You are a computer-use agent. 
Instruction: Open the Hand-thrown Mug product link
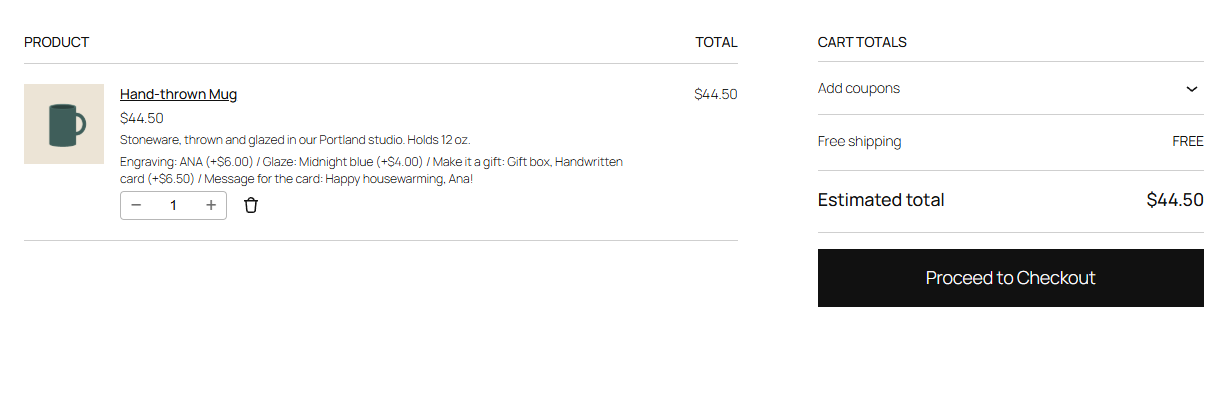[178, 94]
